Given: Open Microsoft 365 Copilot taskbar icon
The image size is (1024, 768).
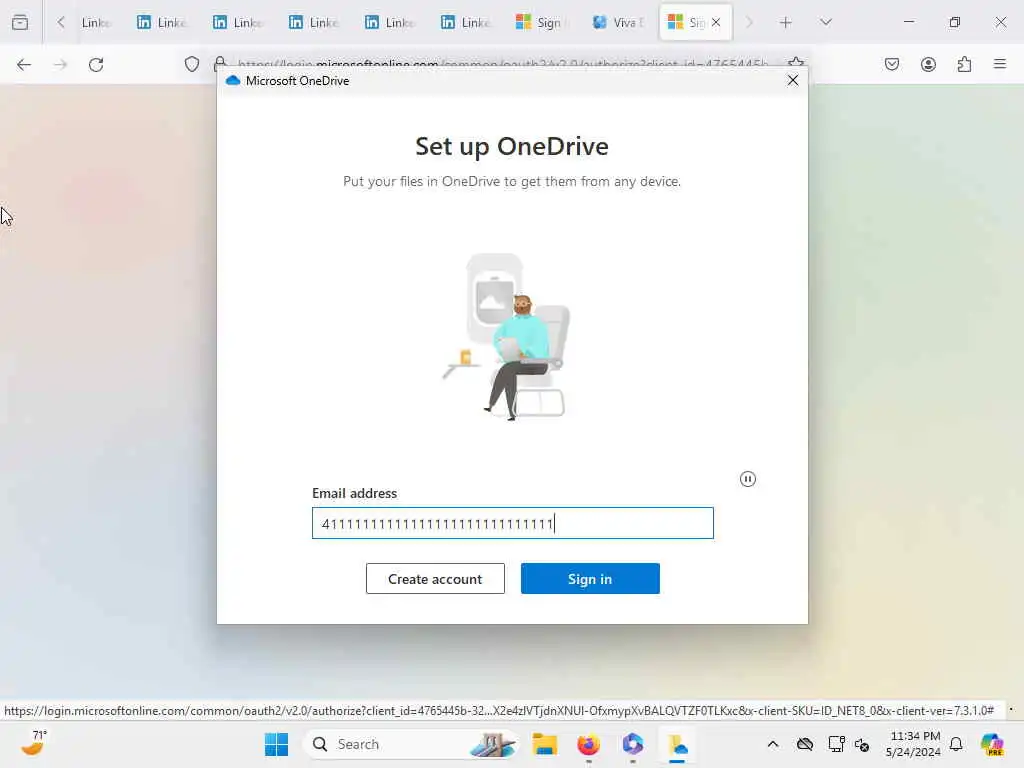Looking at the screenshot, I should [633, 744].
